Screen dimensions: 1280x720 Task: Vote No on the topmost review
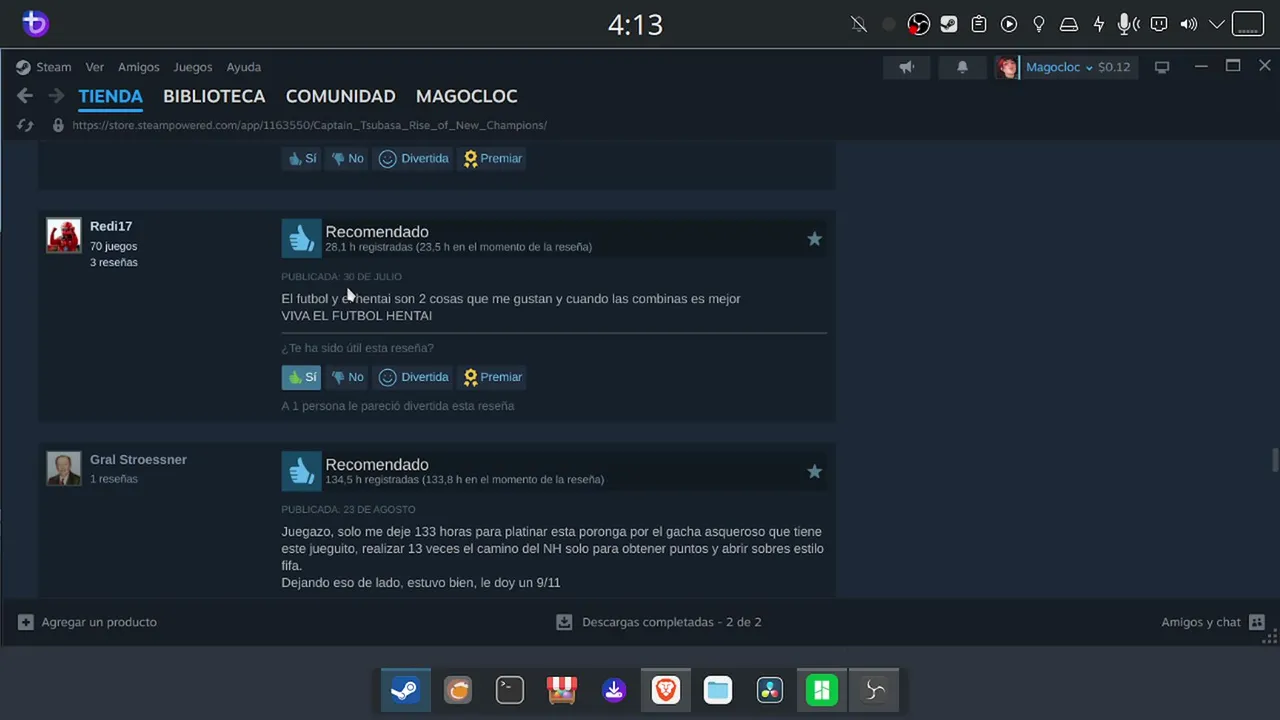point(347,158)
